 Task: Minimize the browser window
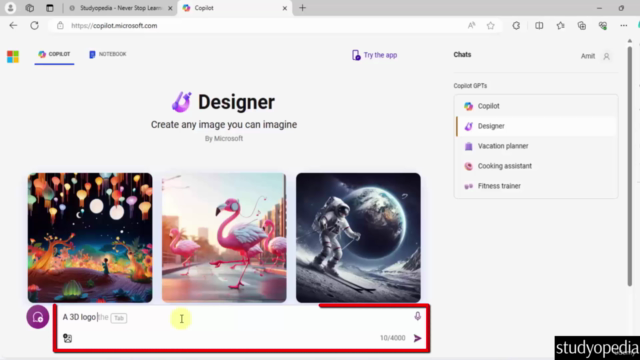tap(599, 8)
